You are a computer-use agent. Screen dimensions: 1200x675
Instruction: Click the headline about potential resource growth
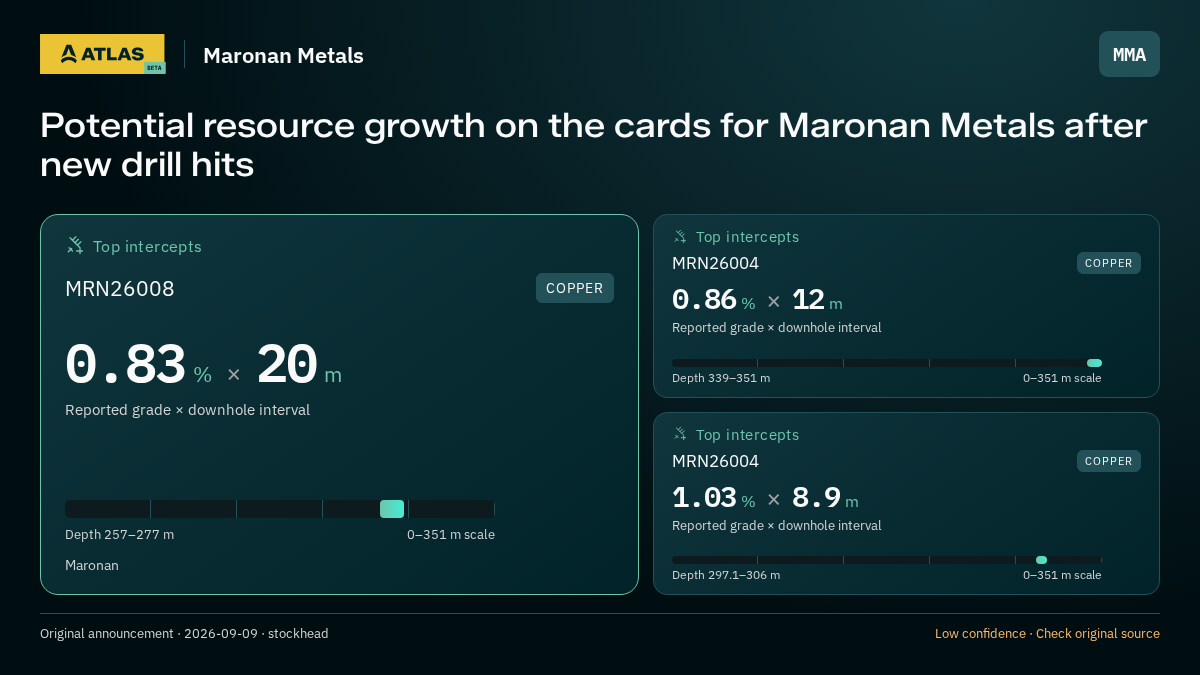pyautogui.click(x=593, y=144)
